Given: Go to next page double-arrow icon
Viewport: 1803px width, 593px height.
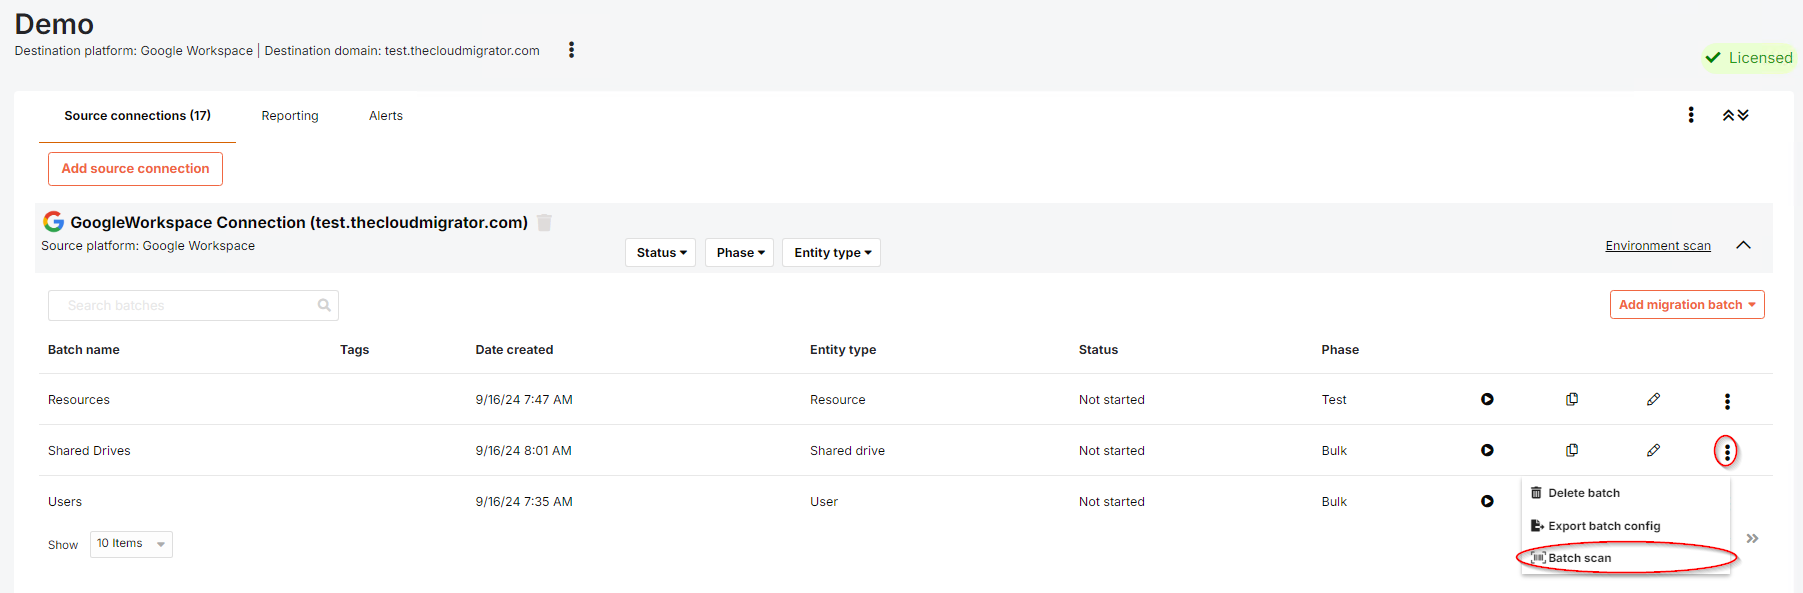Looking at the screenshot, I should click(x=1752, y=538).
